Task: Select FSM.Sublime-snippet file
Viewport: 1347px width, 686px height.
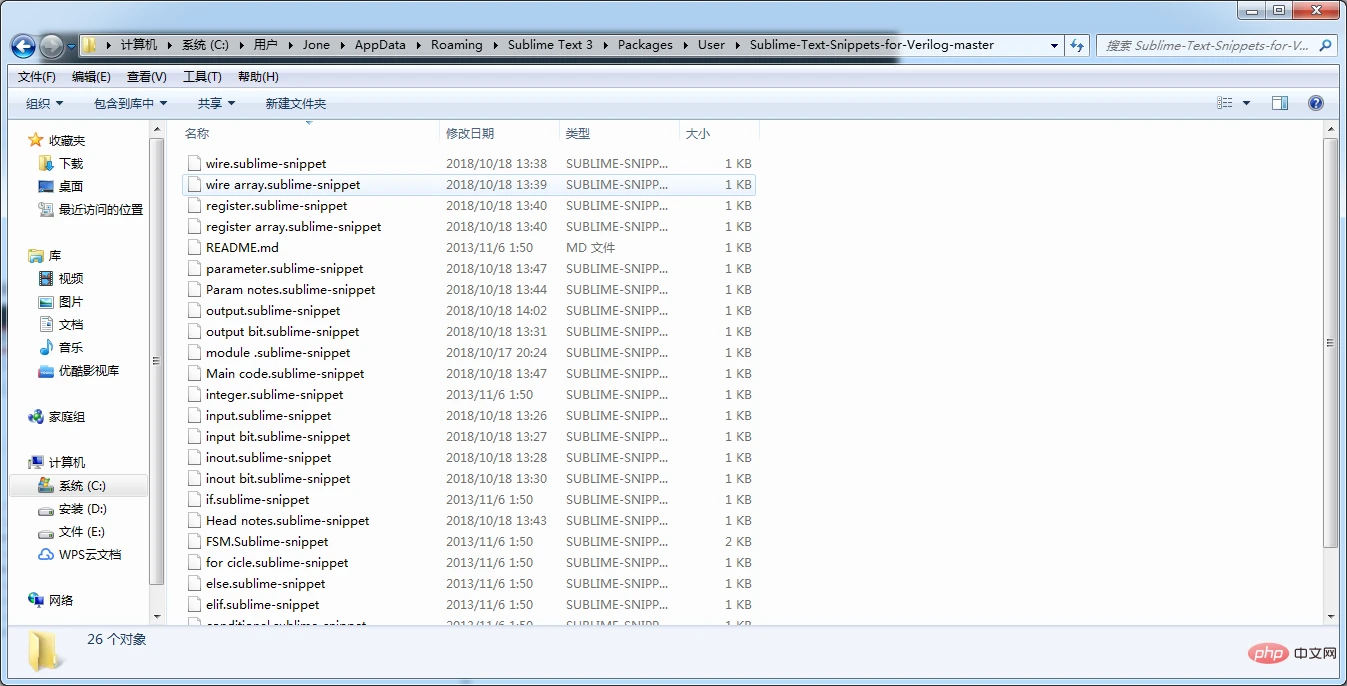Action: coord(266,541)
